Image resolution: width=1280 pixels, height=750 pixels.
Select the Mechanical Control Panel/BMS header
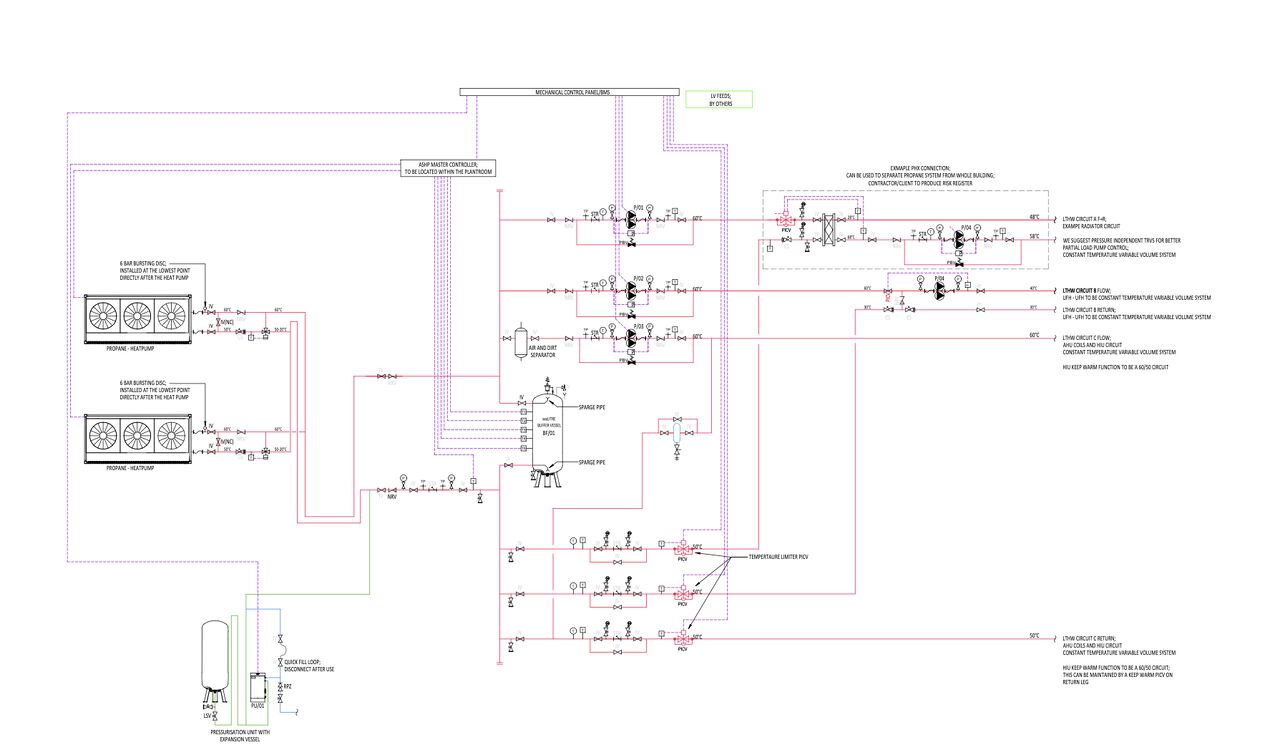(x=573, y=93)
